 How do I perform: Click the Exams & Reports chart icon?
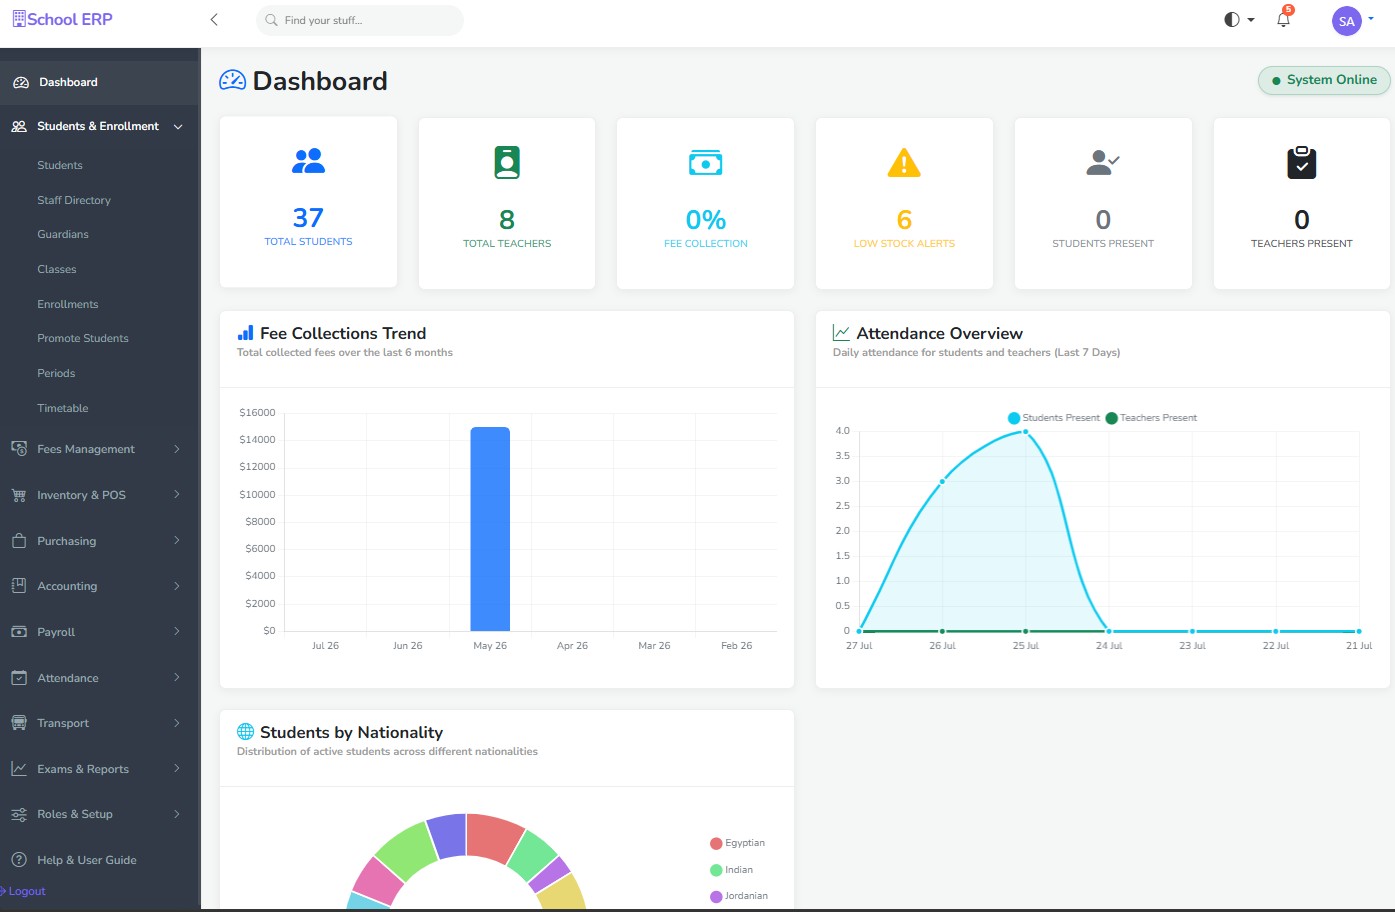[x=19, y=769]
